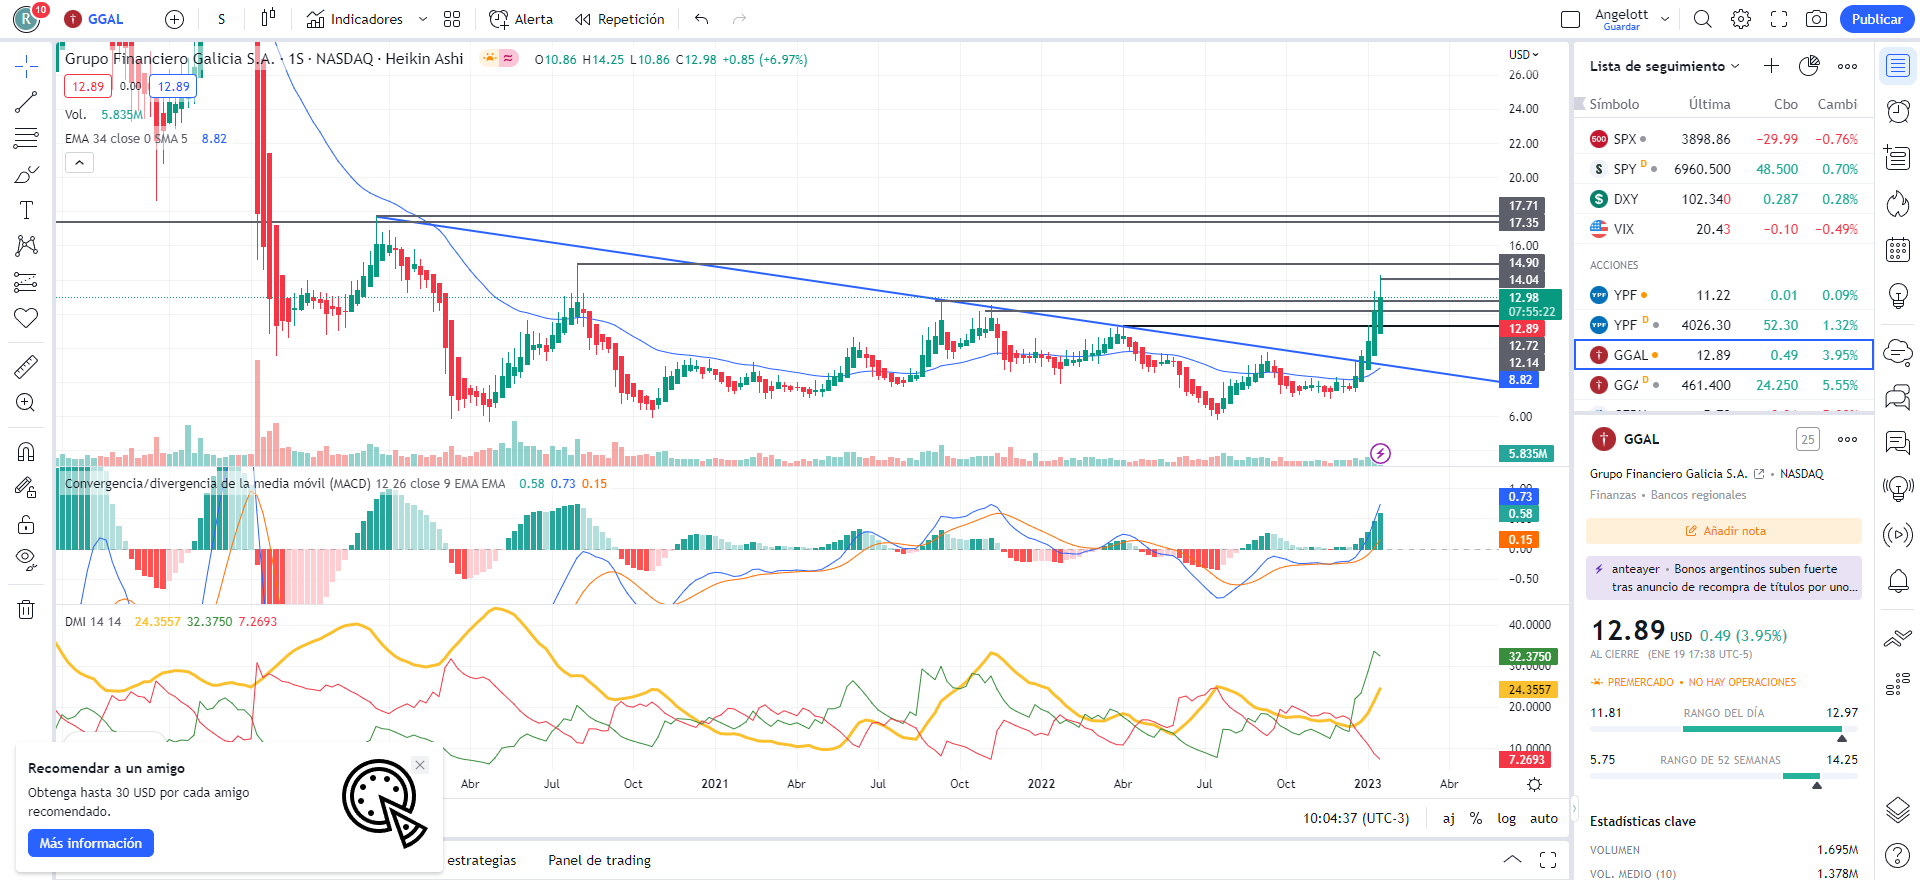Open chart settings gear icon

click(1741, 19)
